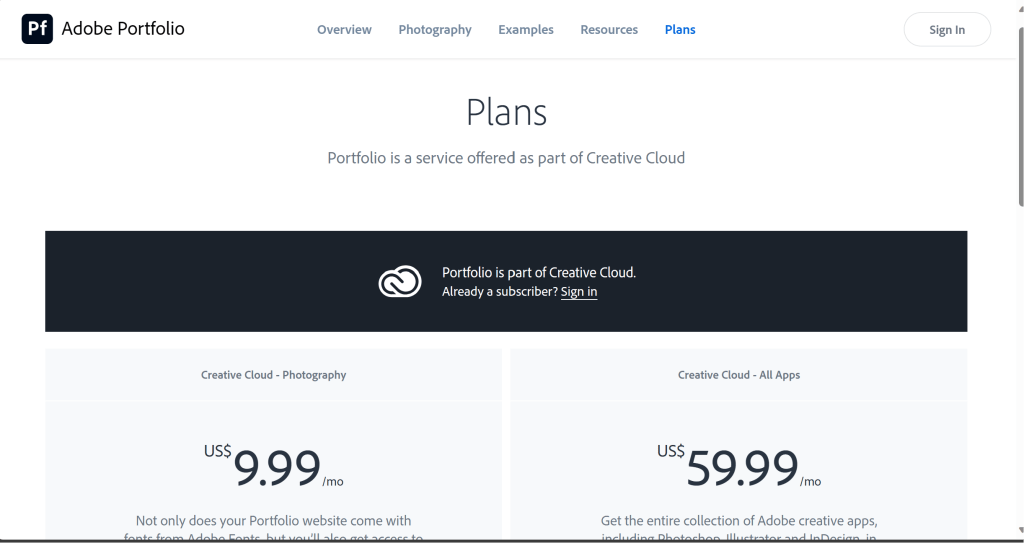Screen dimensions: 1024x543
Task: Select the Creative Cloud - Photography plan header
Action: point(273,375)
